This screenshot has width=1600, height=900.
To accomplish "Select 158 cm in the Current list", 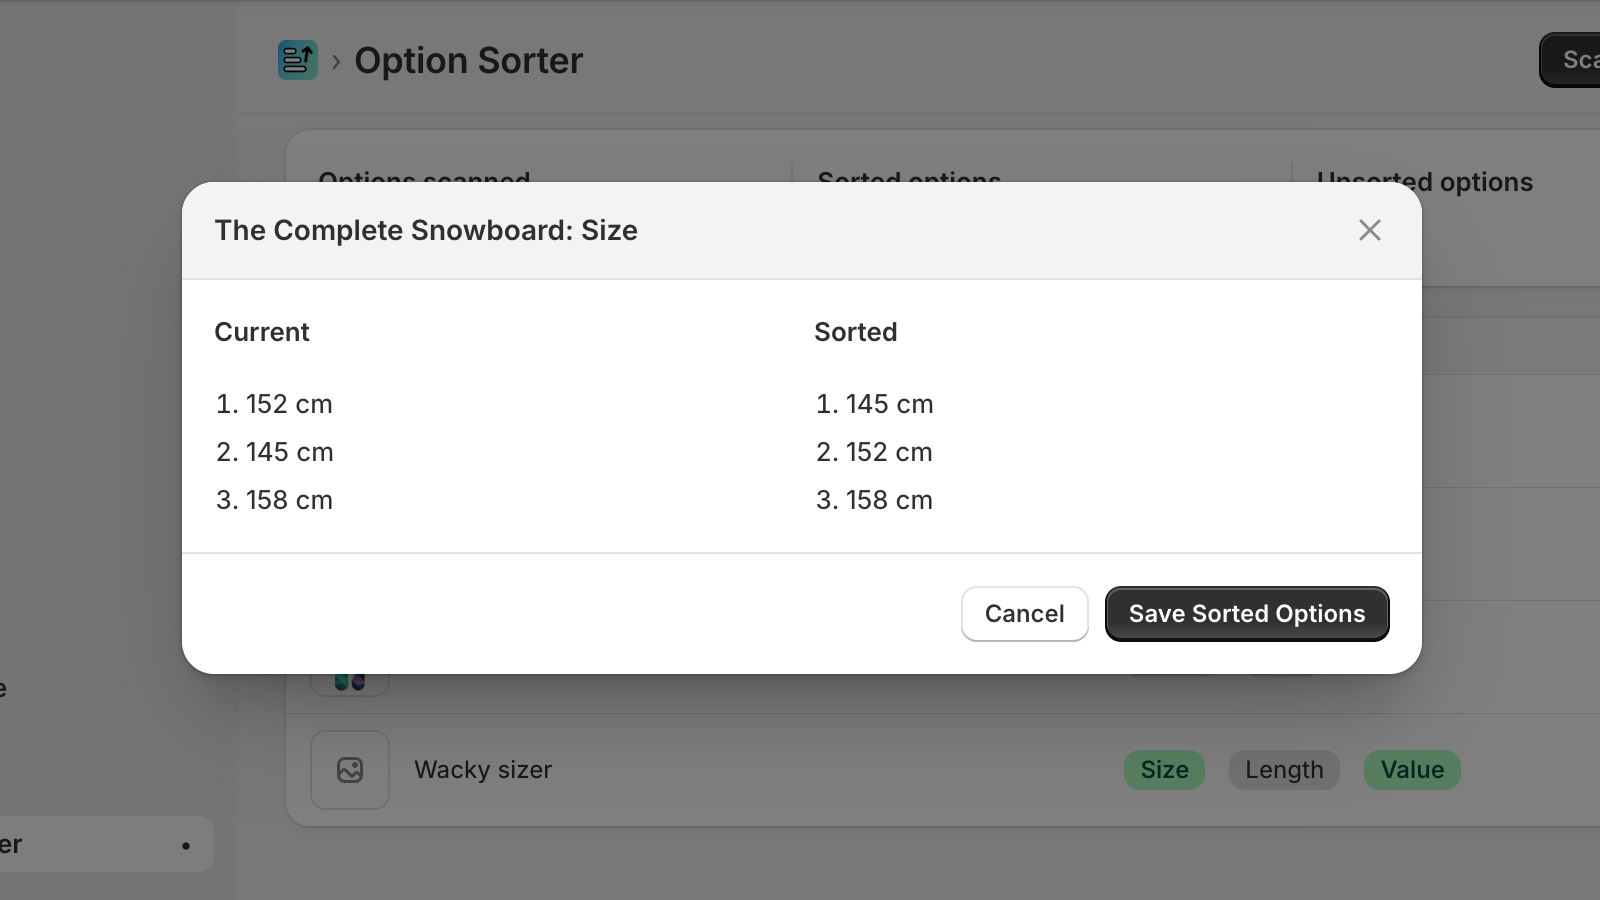I will pos(274,500).
